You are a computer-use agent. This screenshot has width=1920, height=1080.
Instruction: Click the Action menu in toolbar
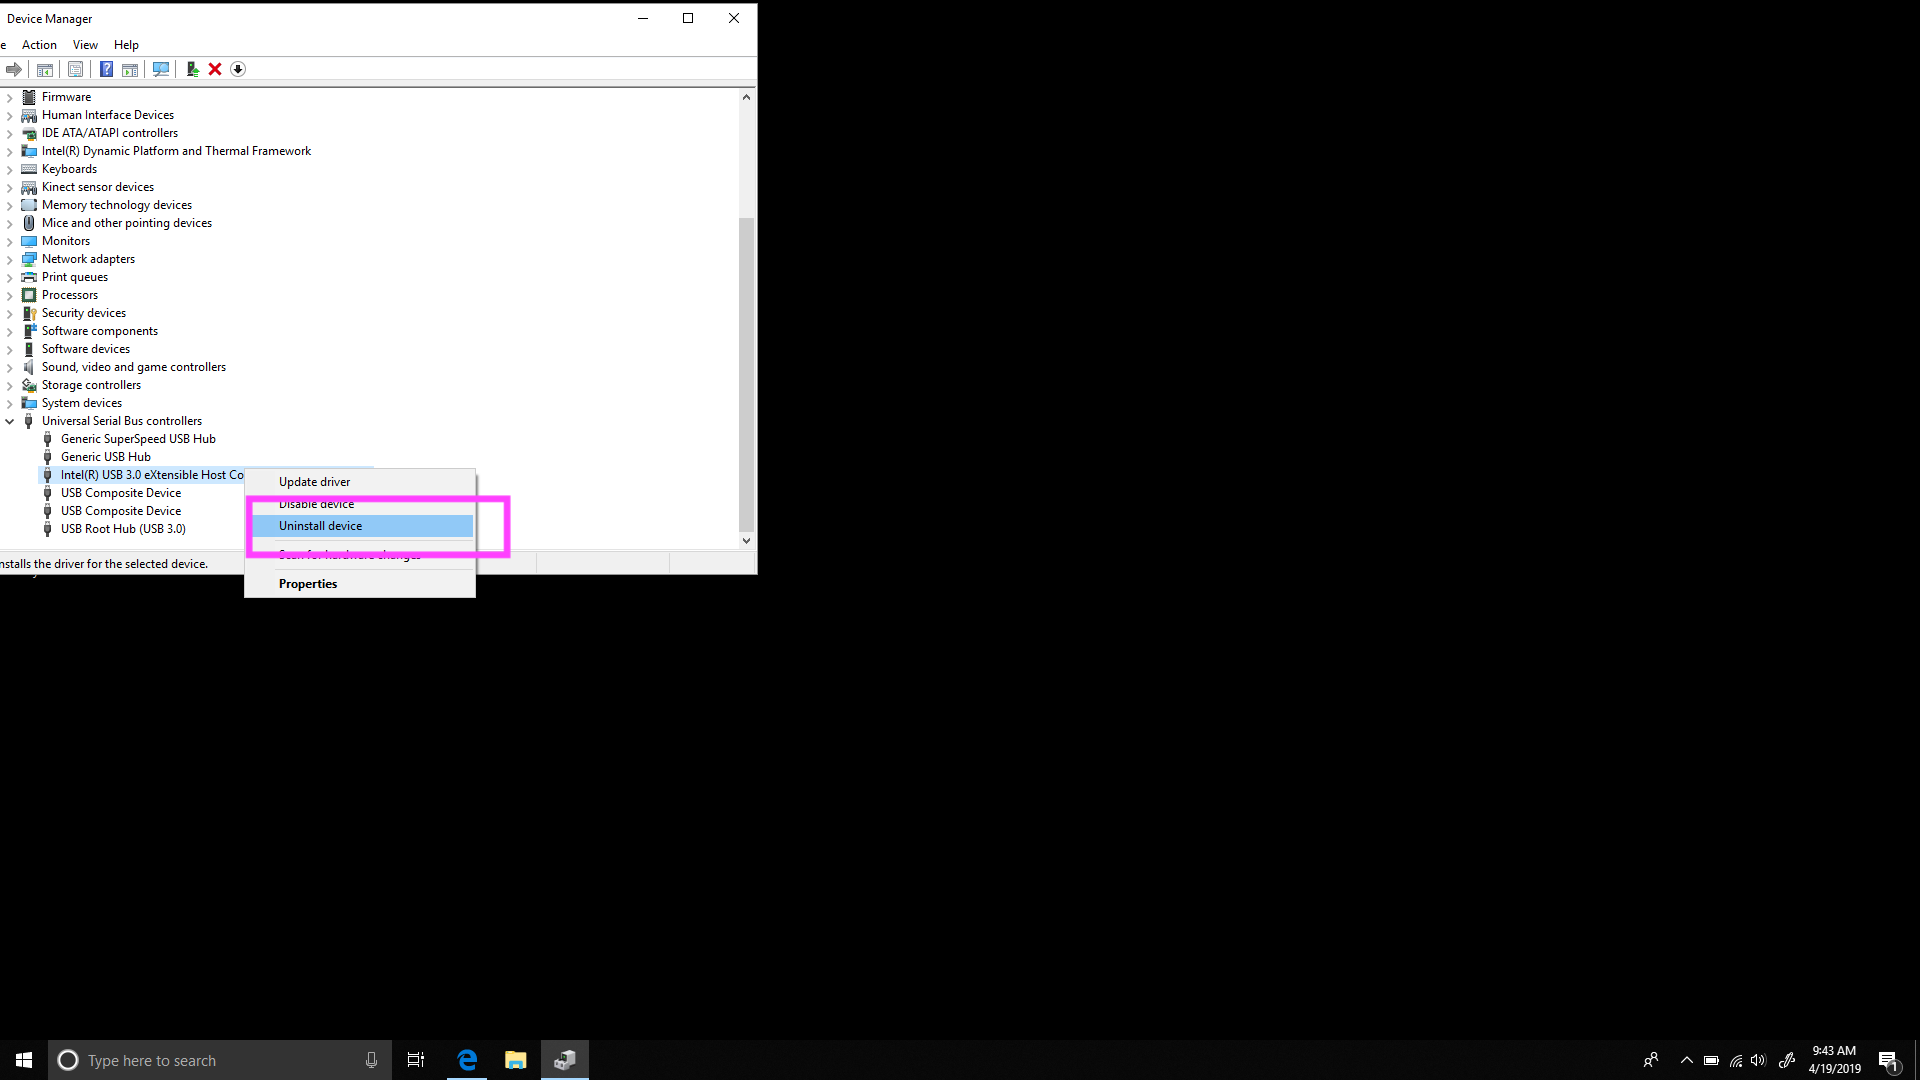[38, 44]
